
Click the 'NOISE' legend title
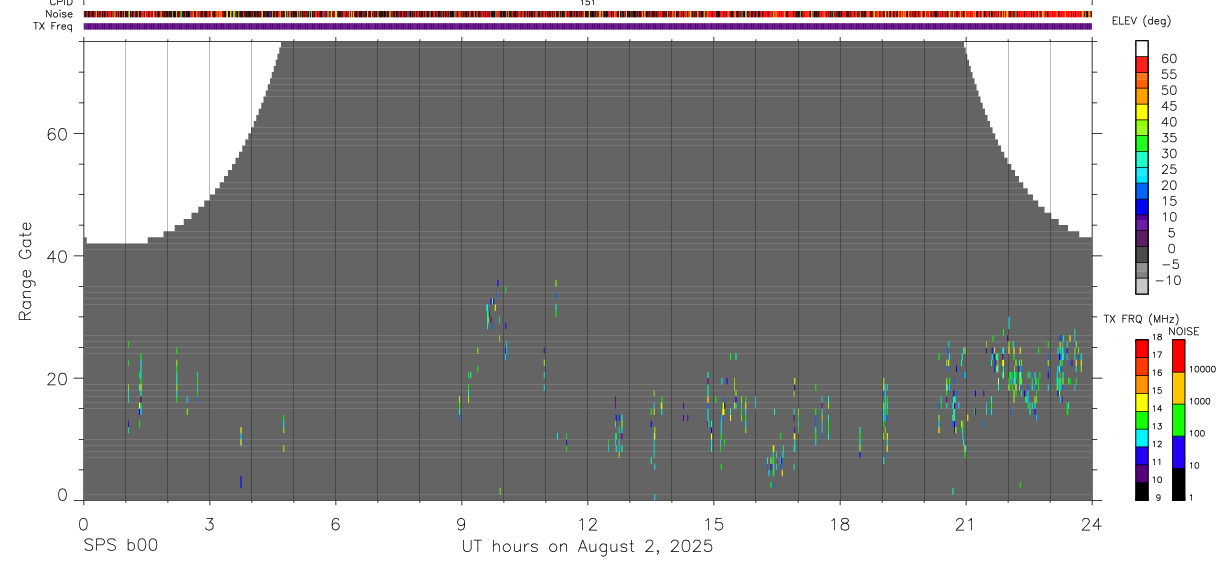click(x=1184, y=332)
